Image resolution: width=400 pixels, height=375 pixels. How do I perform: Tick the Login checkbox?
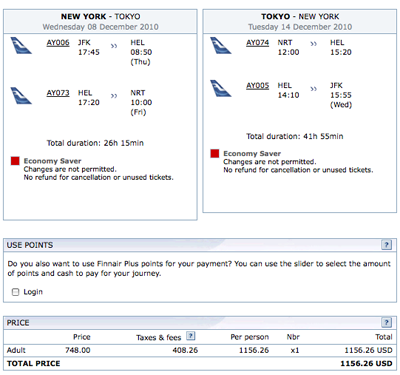pos(15,292)
